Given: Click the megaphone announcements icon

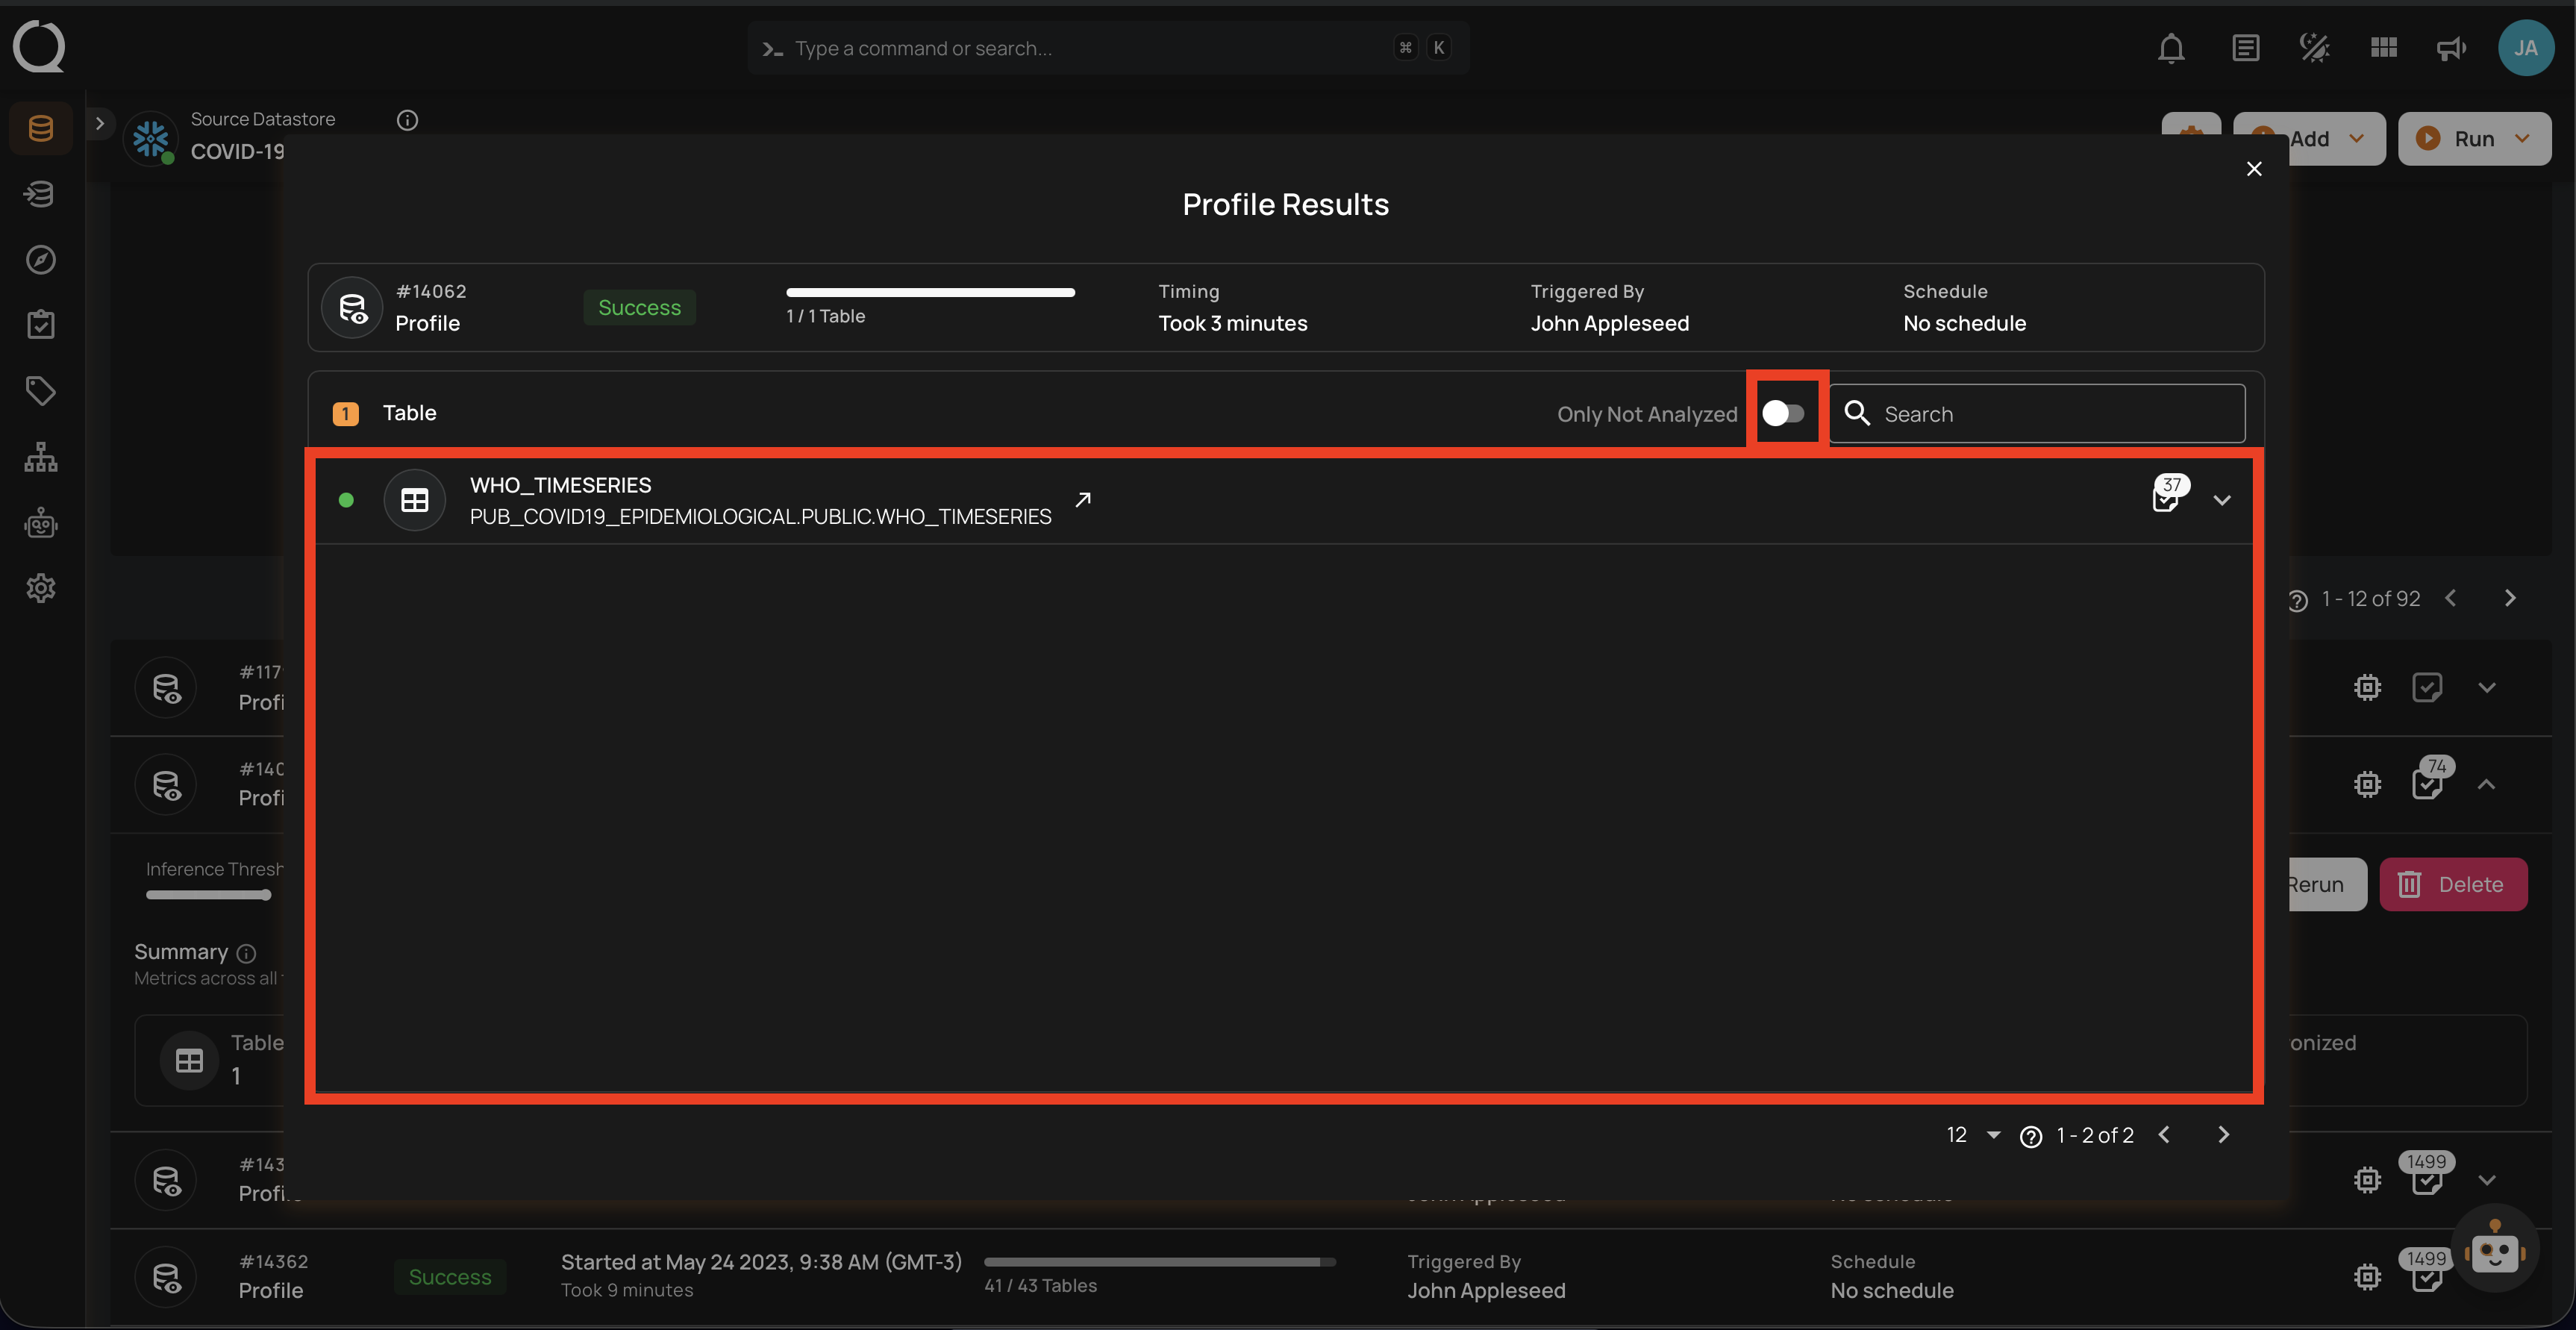Looking at the screenshot, I should pos(2449,47).
